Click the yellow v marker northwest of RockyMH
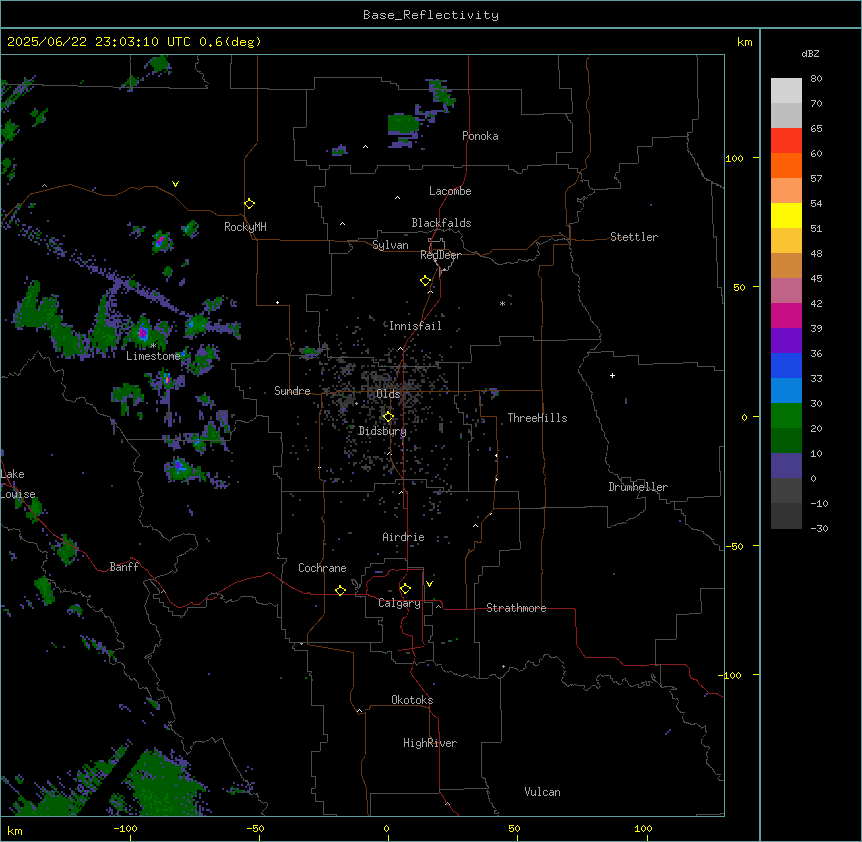862x842 pixels. tap(175, 184)
